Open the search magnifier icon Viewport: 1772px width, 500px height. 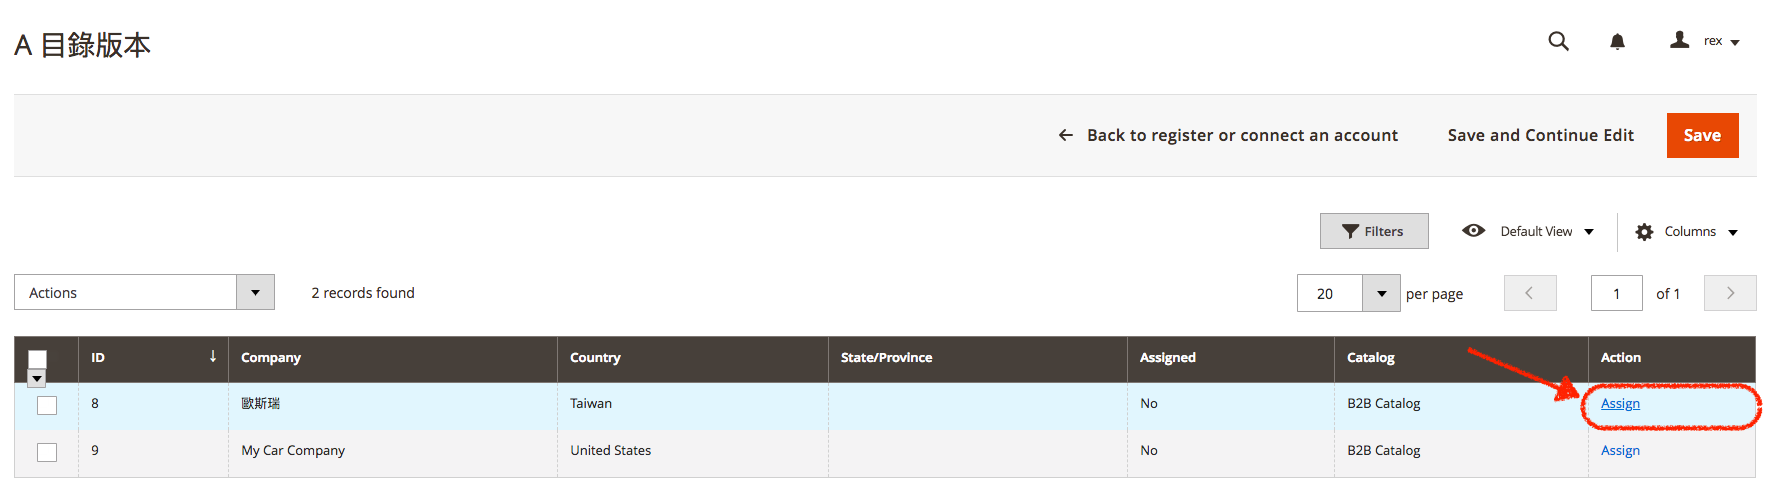pos(1558,41)
